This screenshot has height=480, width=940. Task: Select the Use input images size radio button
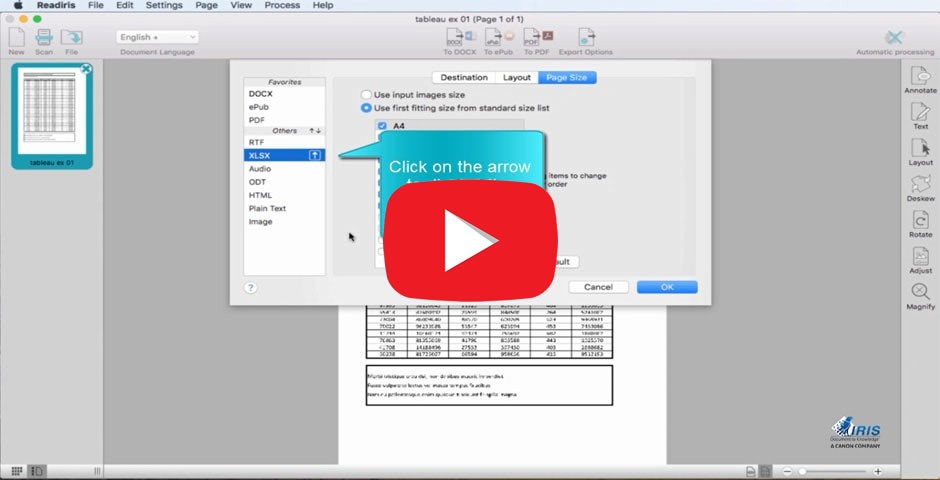click(x=366, y=95)
